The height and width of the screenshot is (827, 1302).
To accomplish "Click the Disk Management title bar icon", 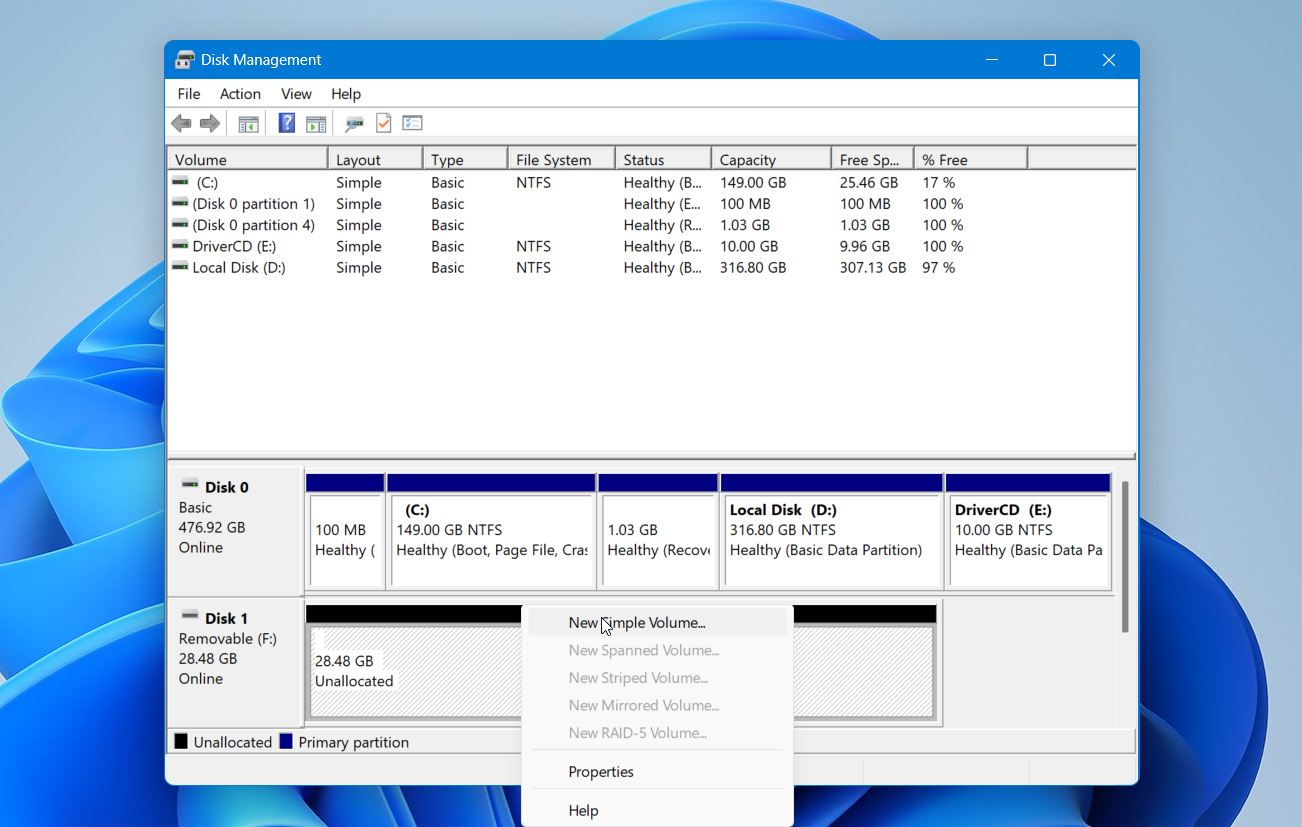I will (x=185, y=60).
